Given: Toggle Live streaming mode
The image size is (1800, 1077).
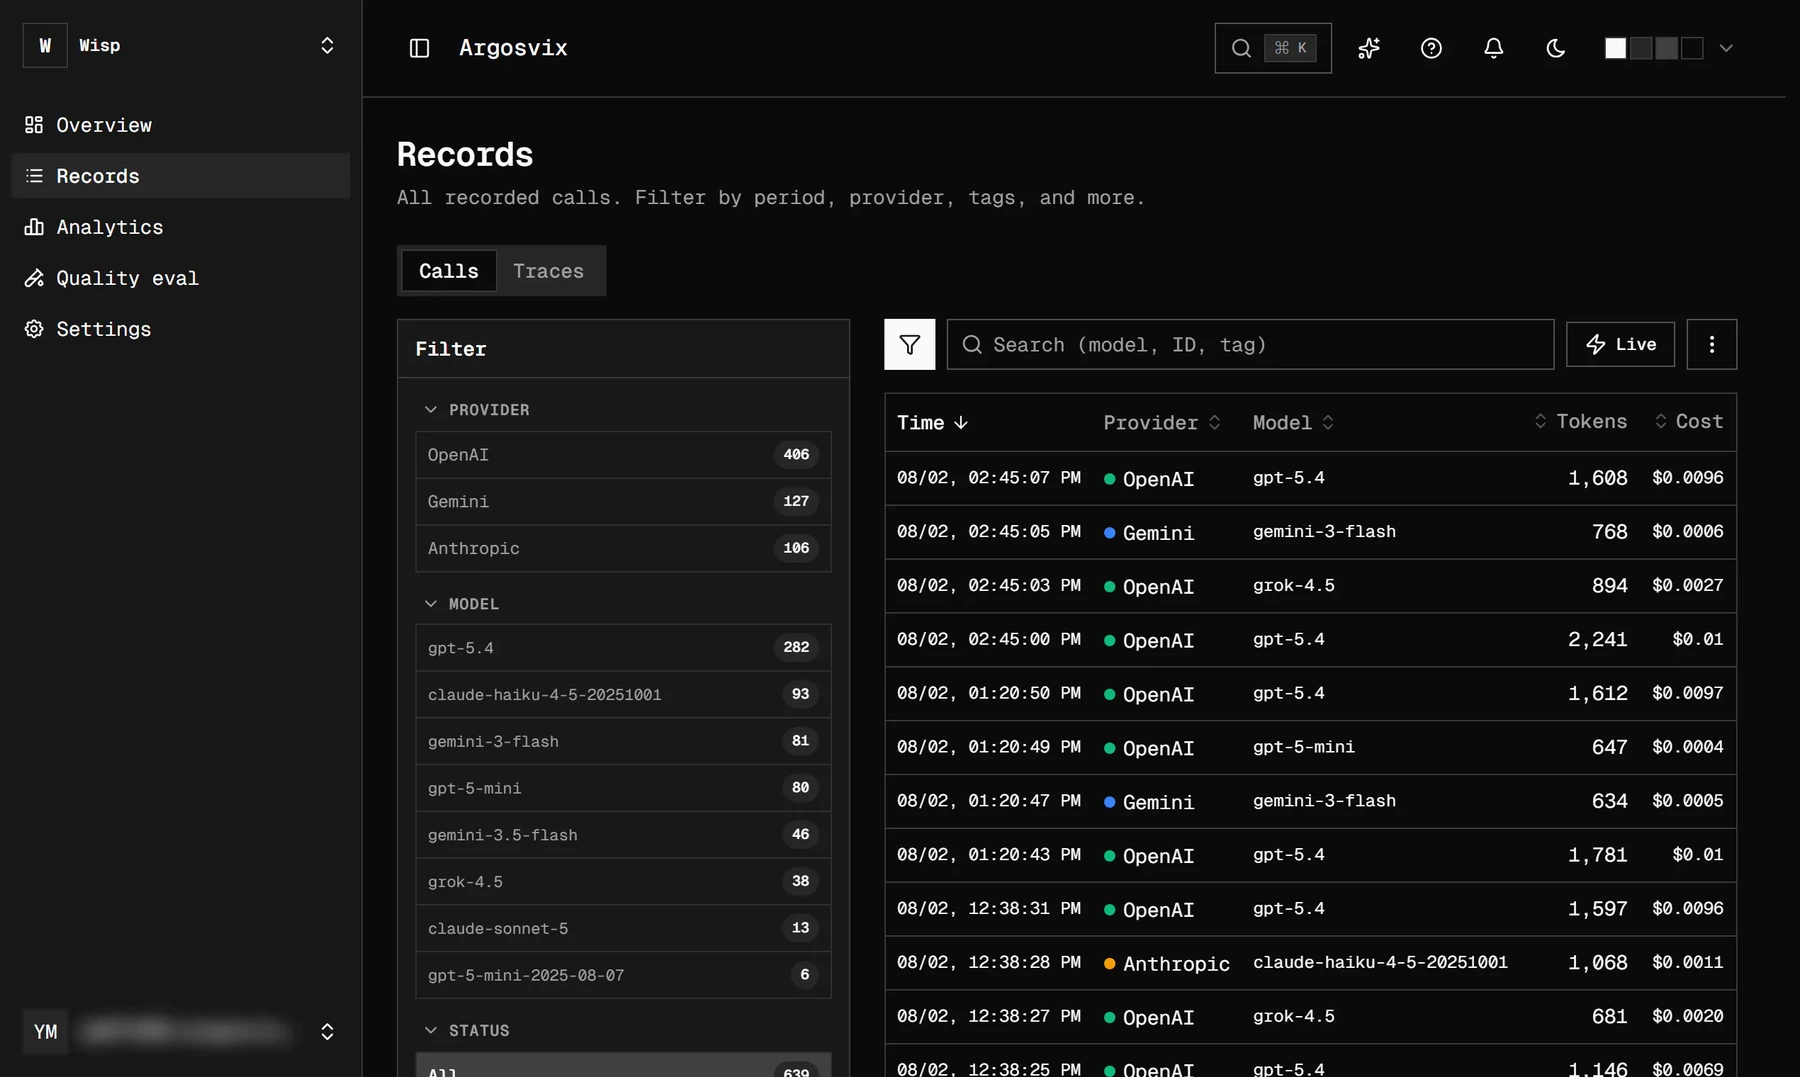Looking at the screenshot, I should pos(1620,344).
